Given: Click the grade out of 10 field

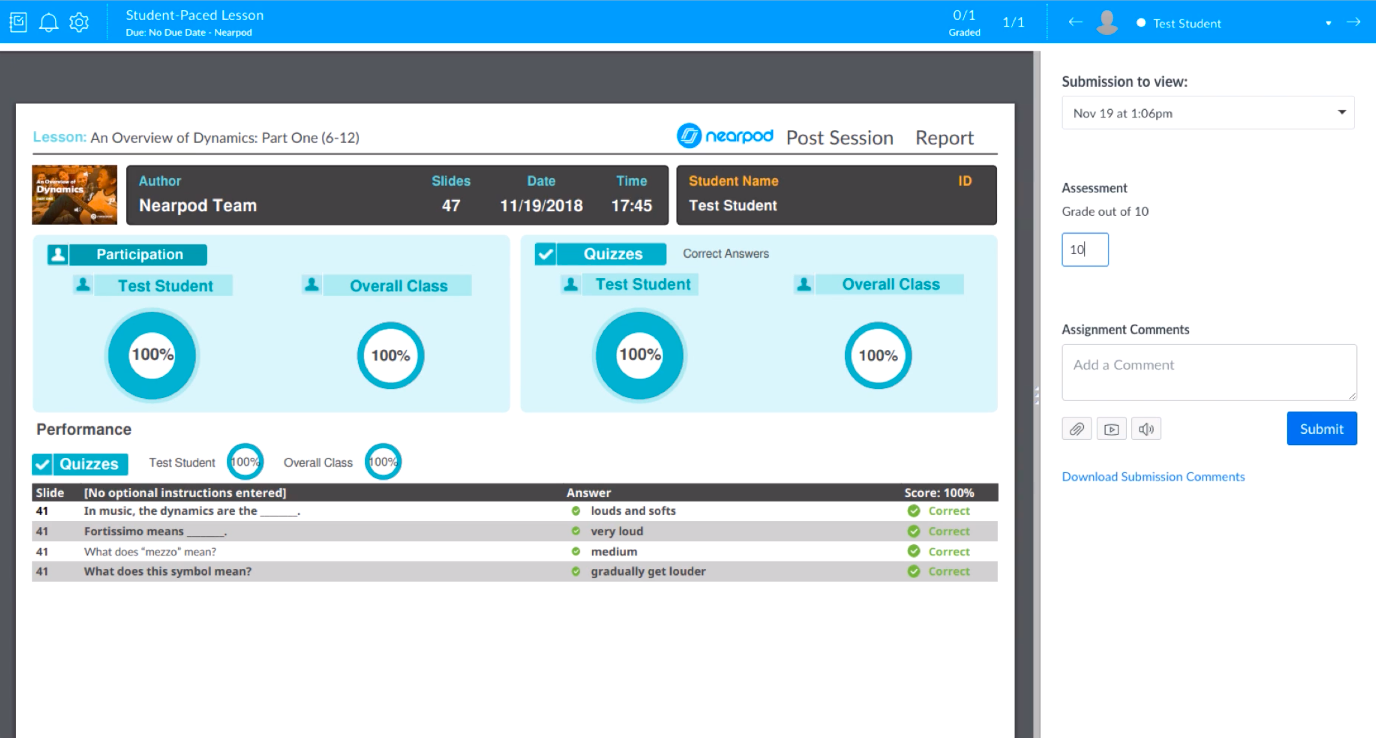Looking at the screenshot, I should click(x=1084, y=250).
